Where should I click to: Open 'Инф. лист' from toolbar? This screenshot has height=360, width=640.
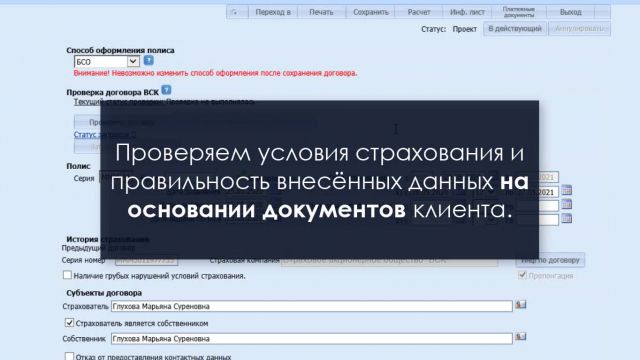[467, 12]
